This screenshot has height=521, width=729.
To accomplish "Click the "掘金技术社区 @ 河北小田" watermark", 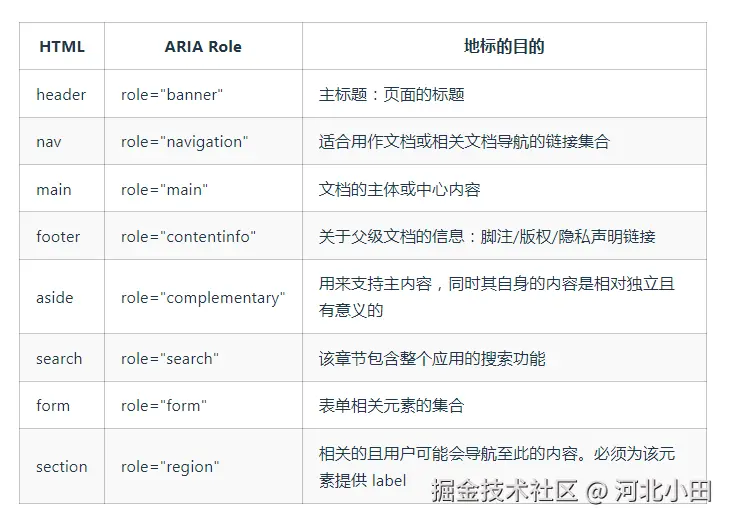I will (x=571, y=491).
